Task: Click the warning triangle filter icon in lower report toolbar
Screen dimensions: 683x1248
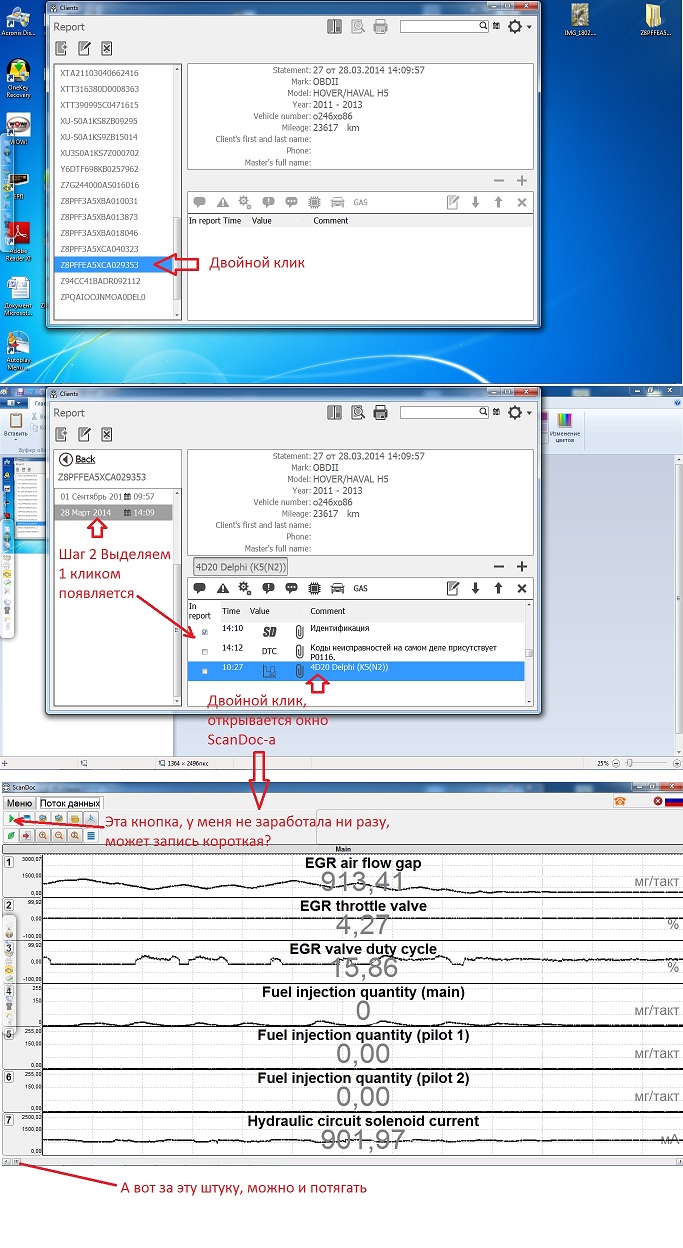Action: coord(223,588)
